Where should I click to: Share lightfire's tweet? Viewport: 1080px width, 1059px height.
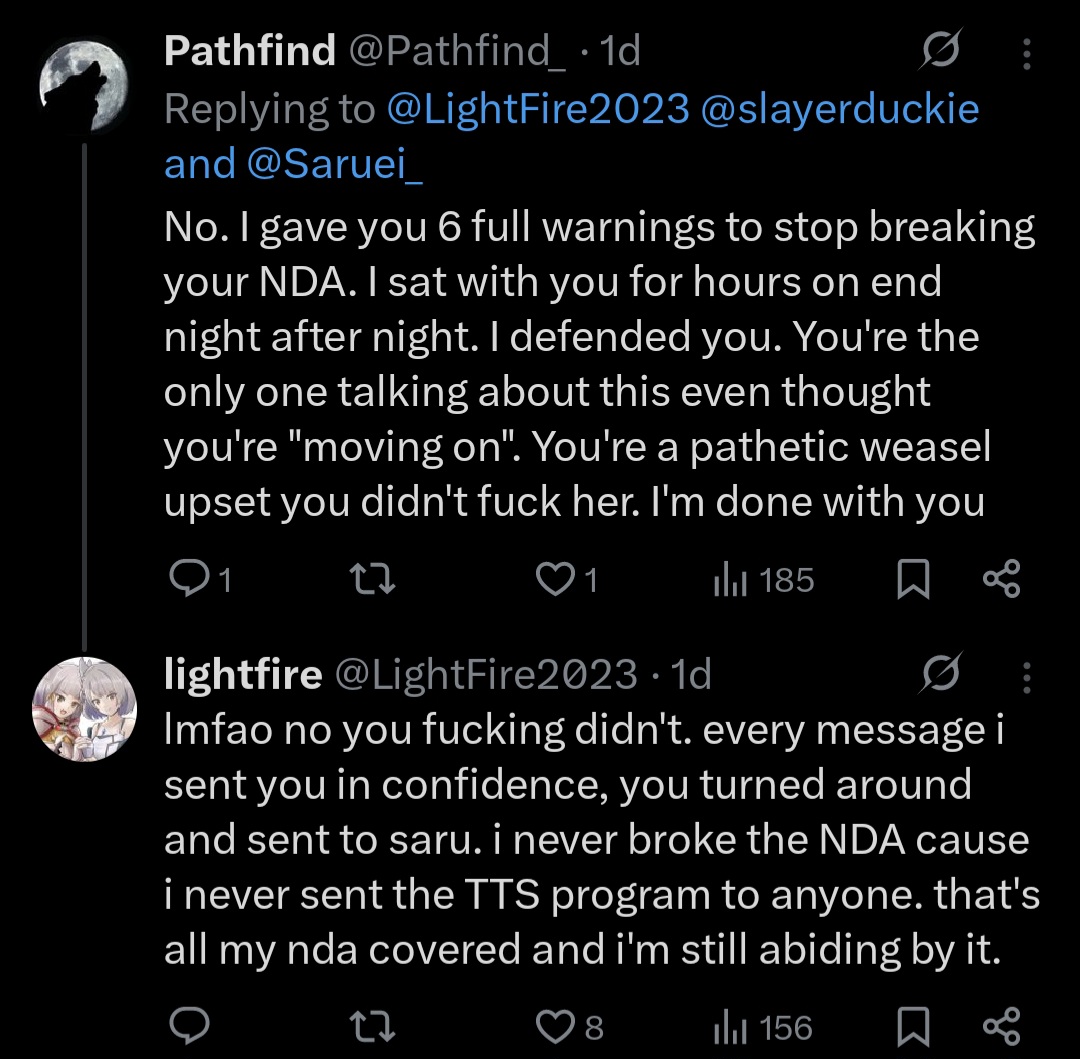click(1001, 1027)
